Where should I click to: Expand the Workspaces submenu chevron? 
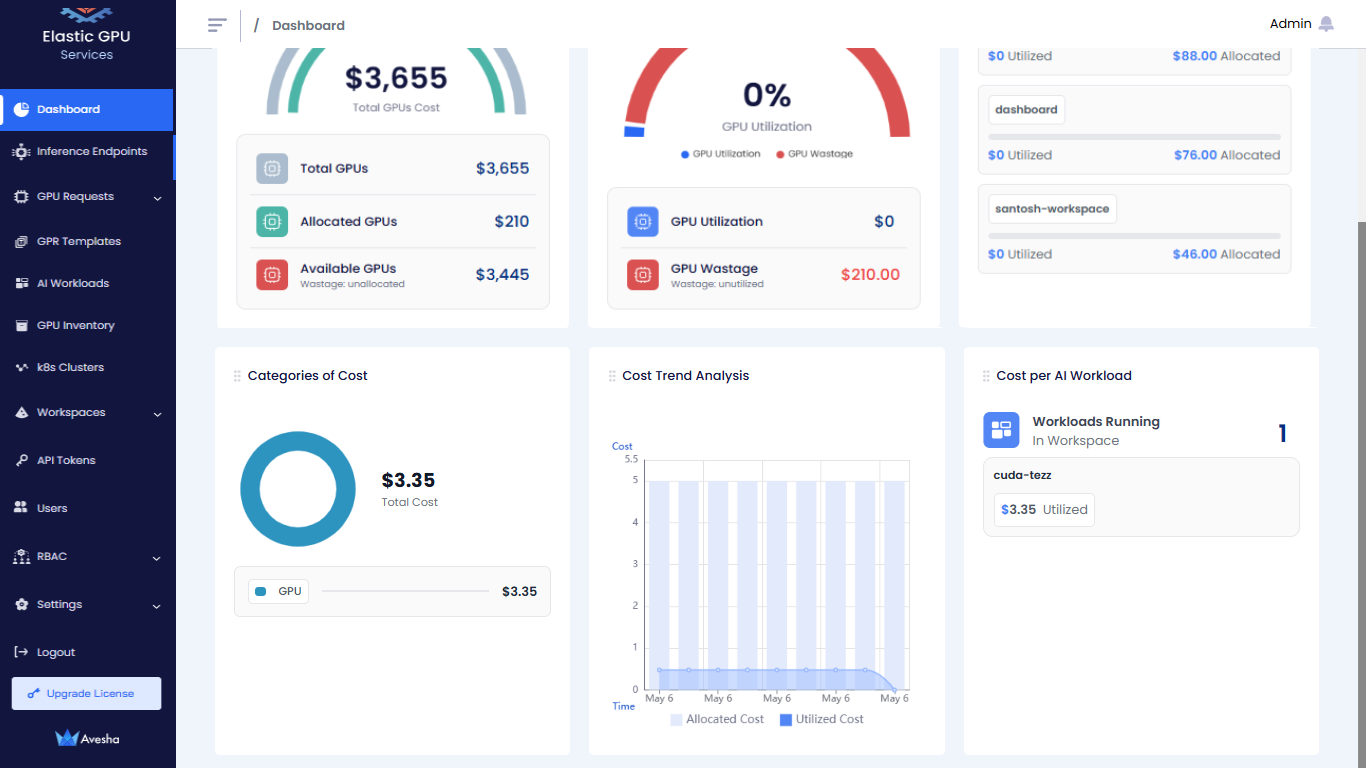tap(157, 414)
